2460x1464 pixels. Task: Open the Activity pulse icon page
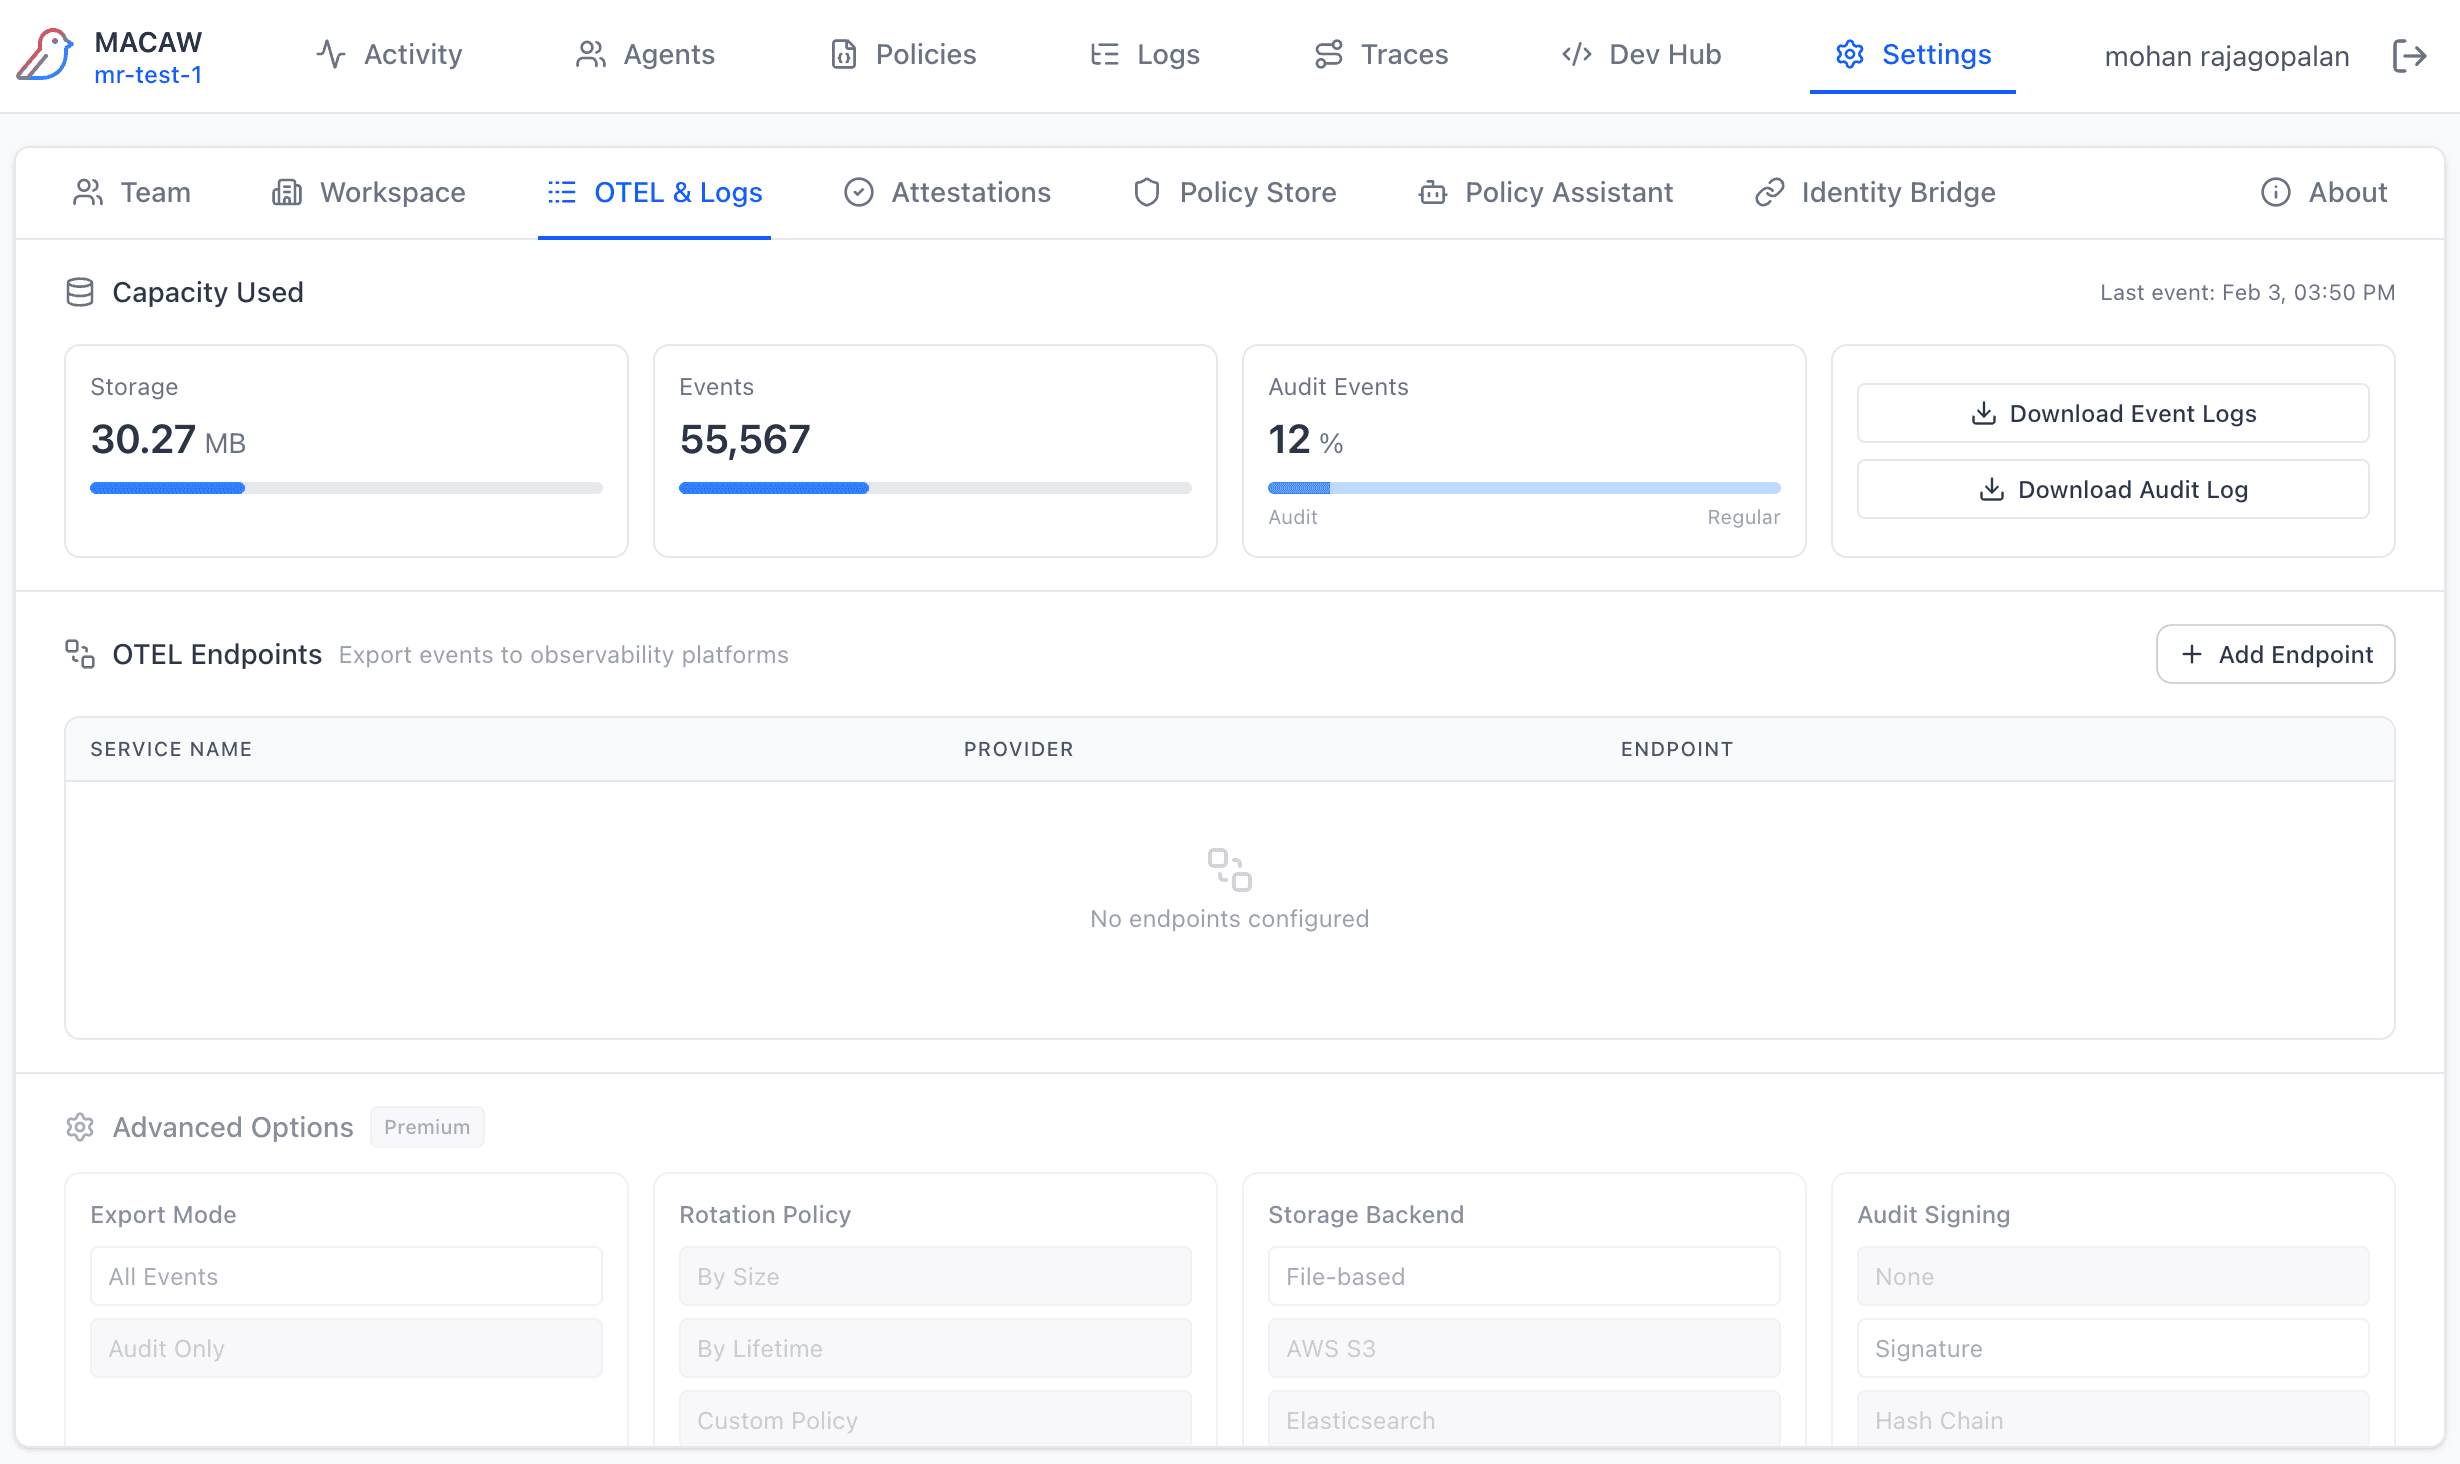point(331,54)
